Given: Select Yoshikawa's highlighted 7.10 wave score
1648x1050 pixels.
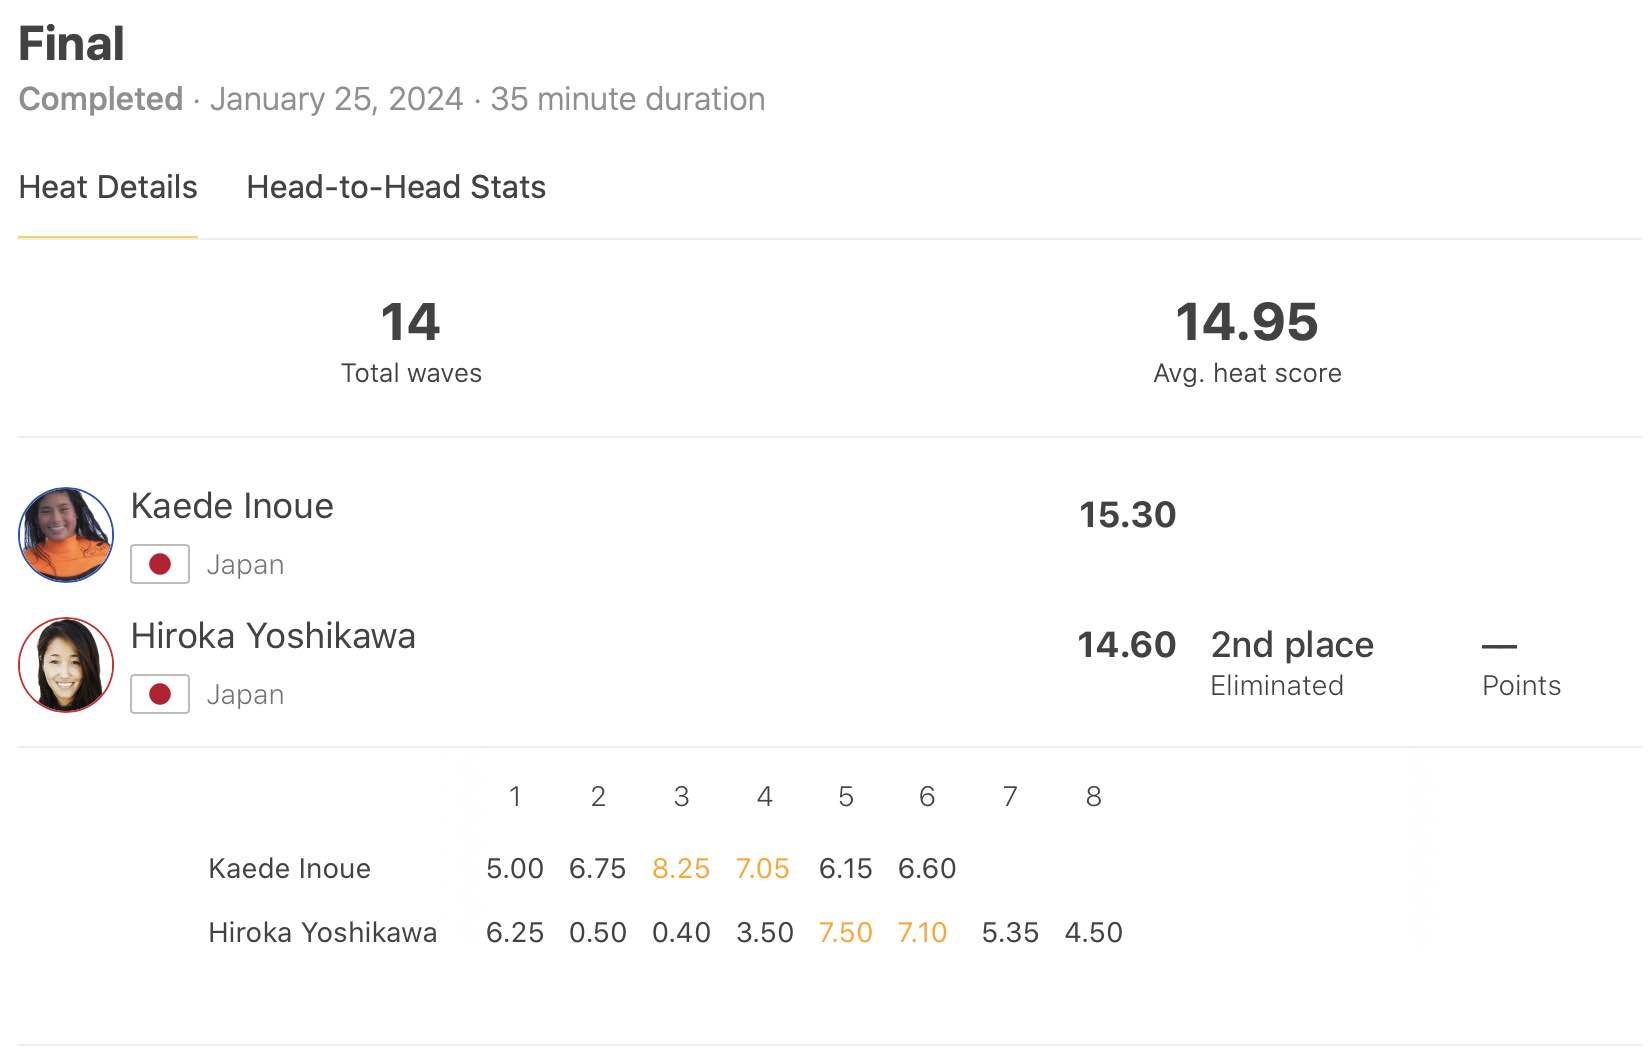Looking at the screenshot, I should (922, 932).
